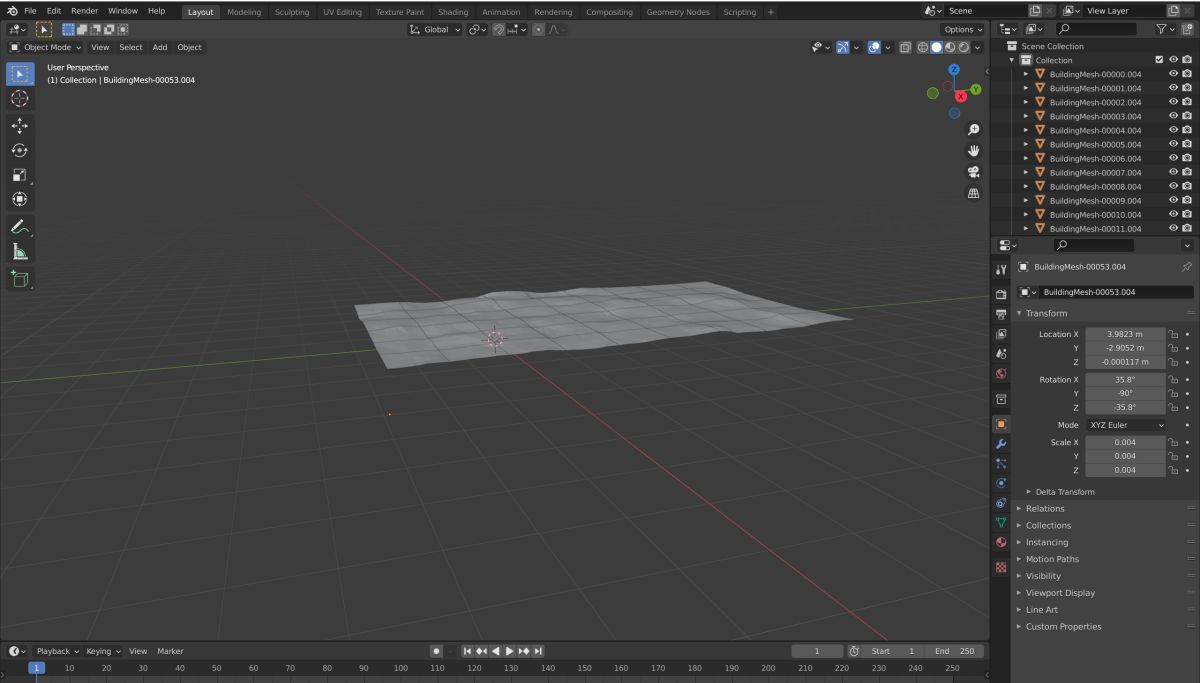Screen dimensions: 1200x683
Task: Disable render camera for BuildingMesh-00005.004
Action: pyautogui.click(x=1187, y=144)
